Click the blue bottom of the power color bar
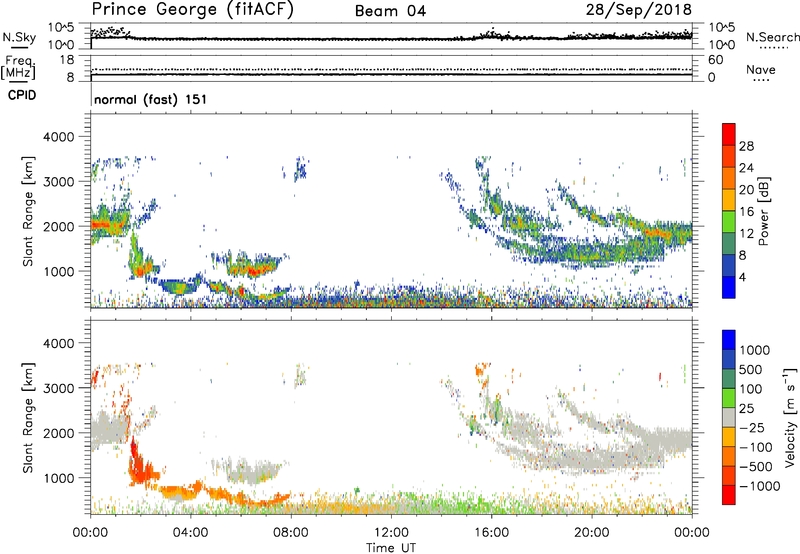The image size is (800, 554). (x=729, y=287)
